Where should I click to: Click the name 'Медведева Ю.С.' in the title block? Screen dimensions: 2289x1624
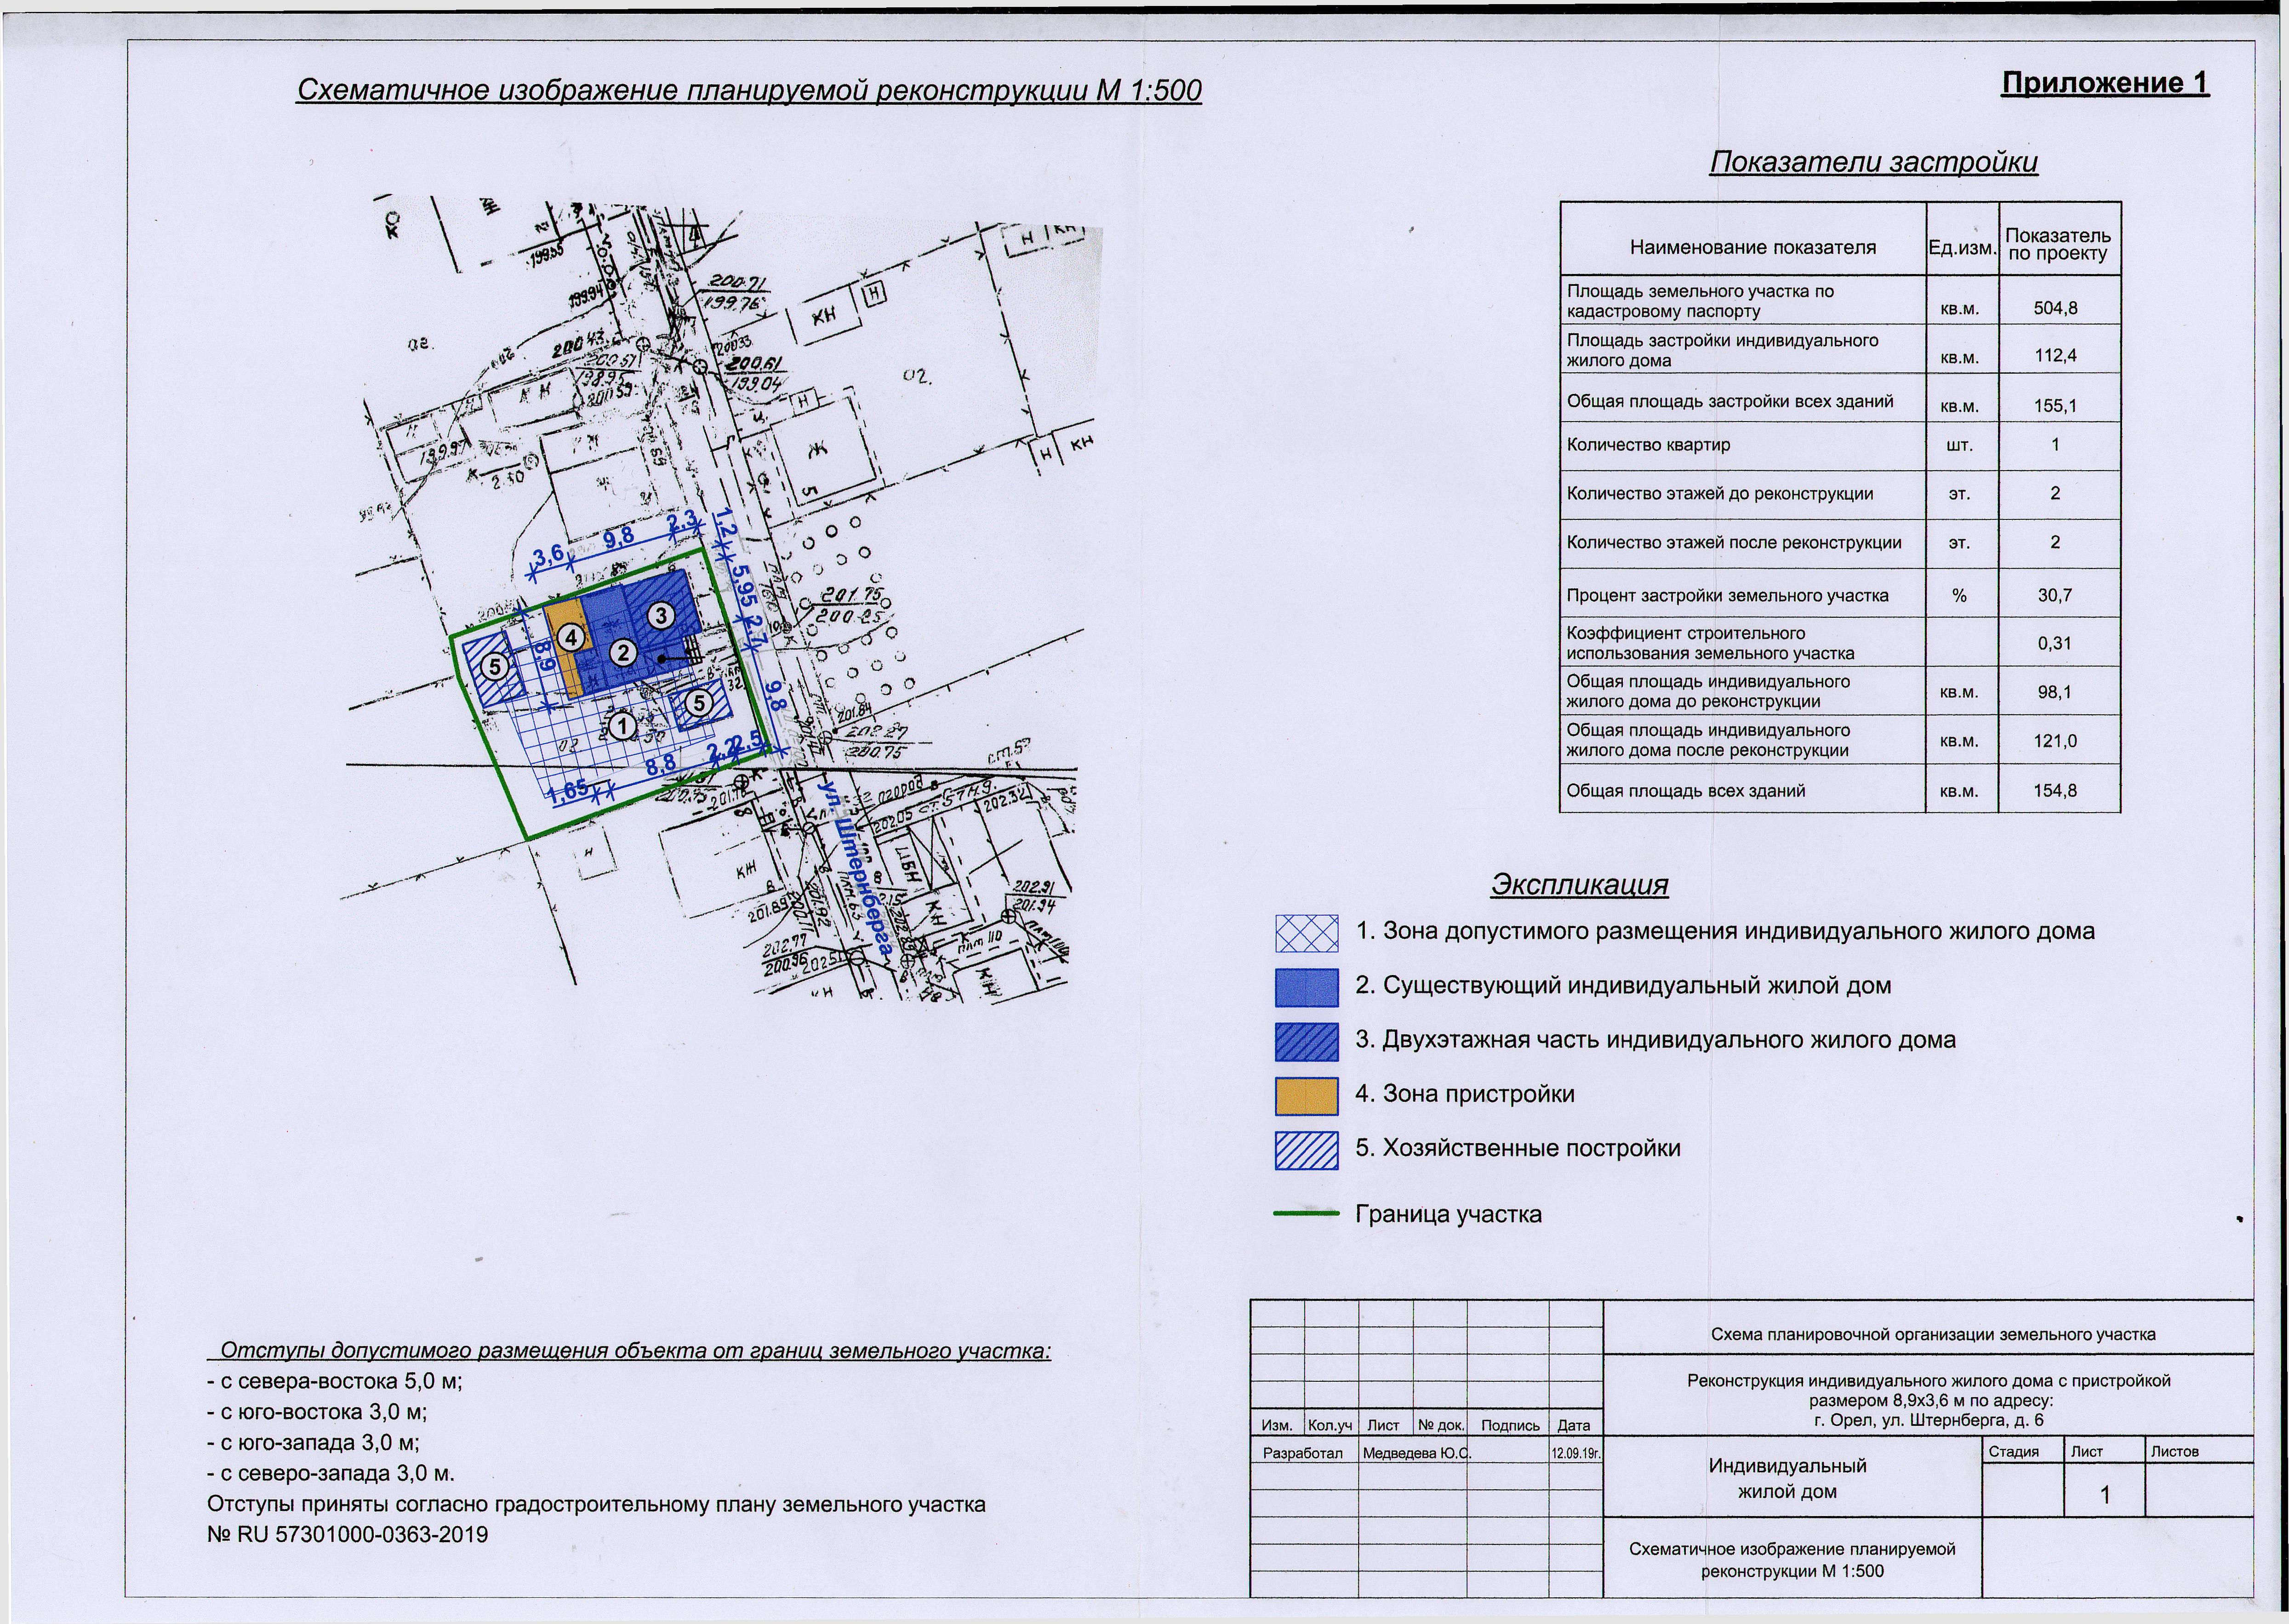click(x=1418, y=1453)
